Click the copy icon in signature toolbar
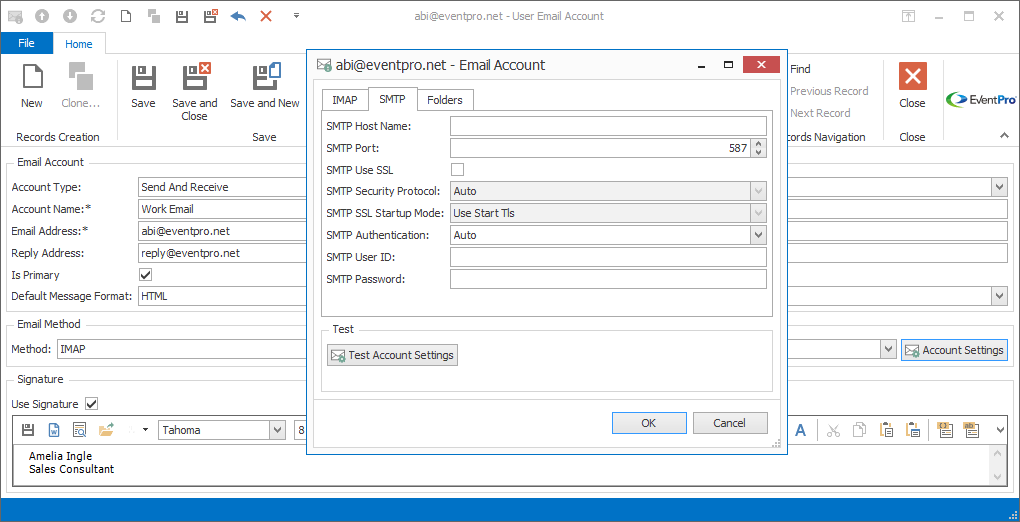1020x522 pixels. pyautogui.click(x=860, y=430)
